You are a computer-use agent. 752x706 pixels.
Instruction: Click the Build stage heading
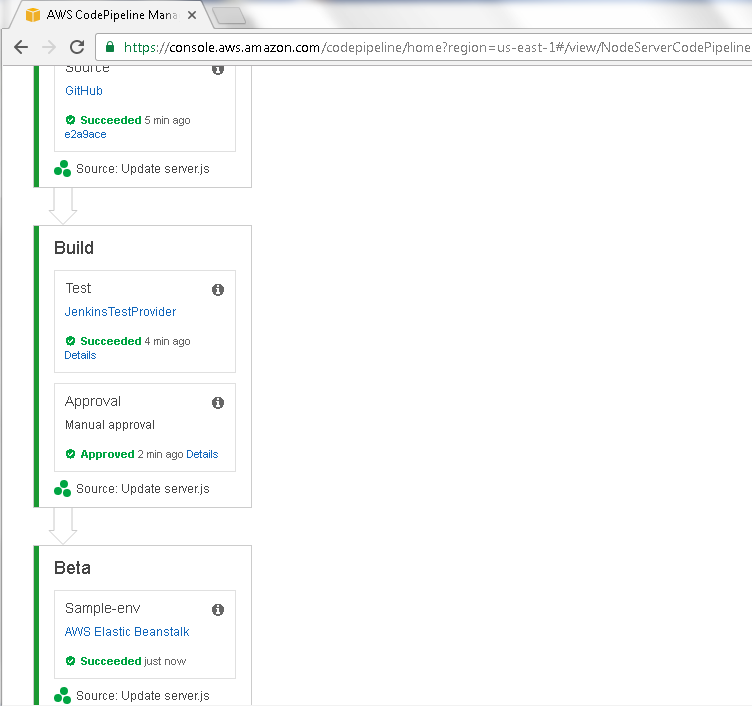[74, 248]
